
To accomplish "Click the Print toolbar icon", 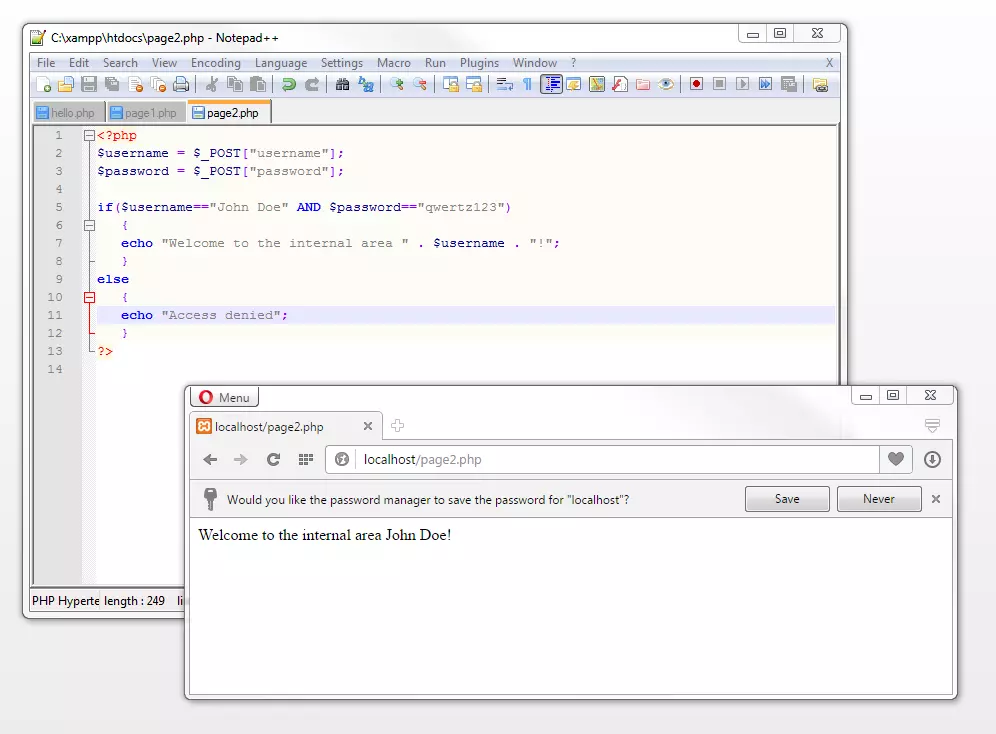I will 182,84.
